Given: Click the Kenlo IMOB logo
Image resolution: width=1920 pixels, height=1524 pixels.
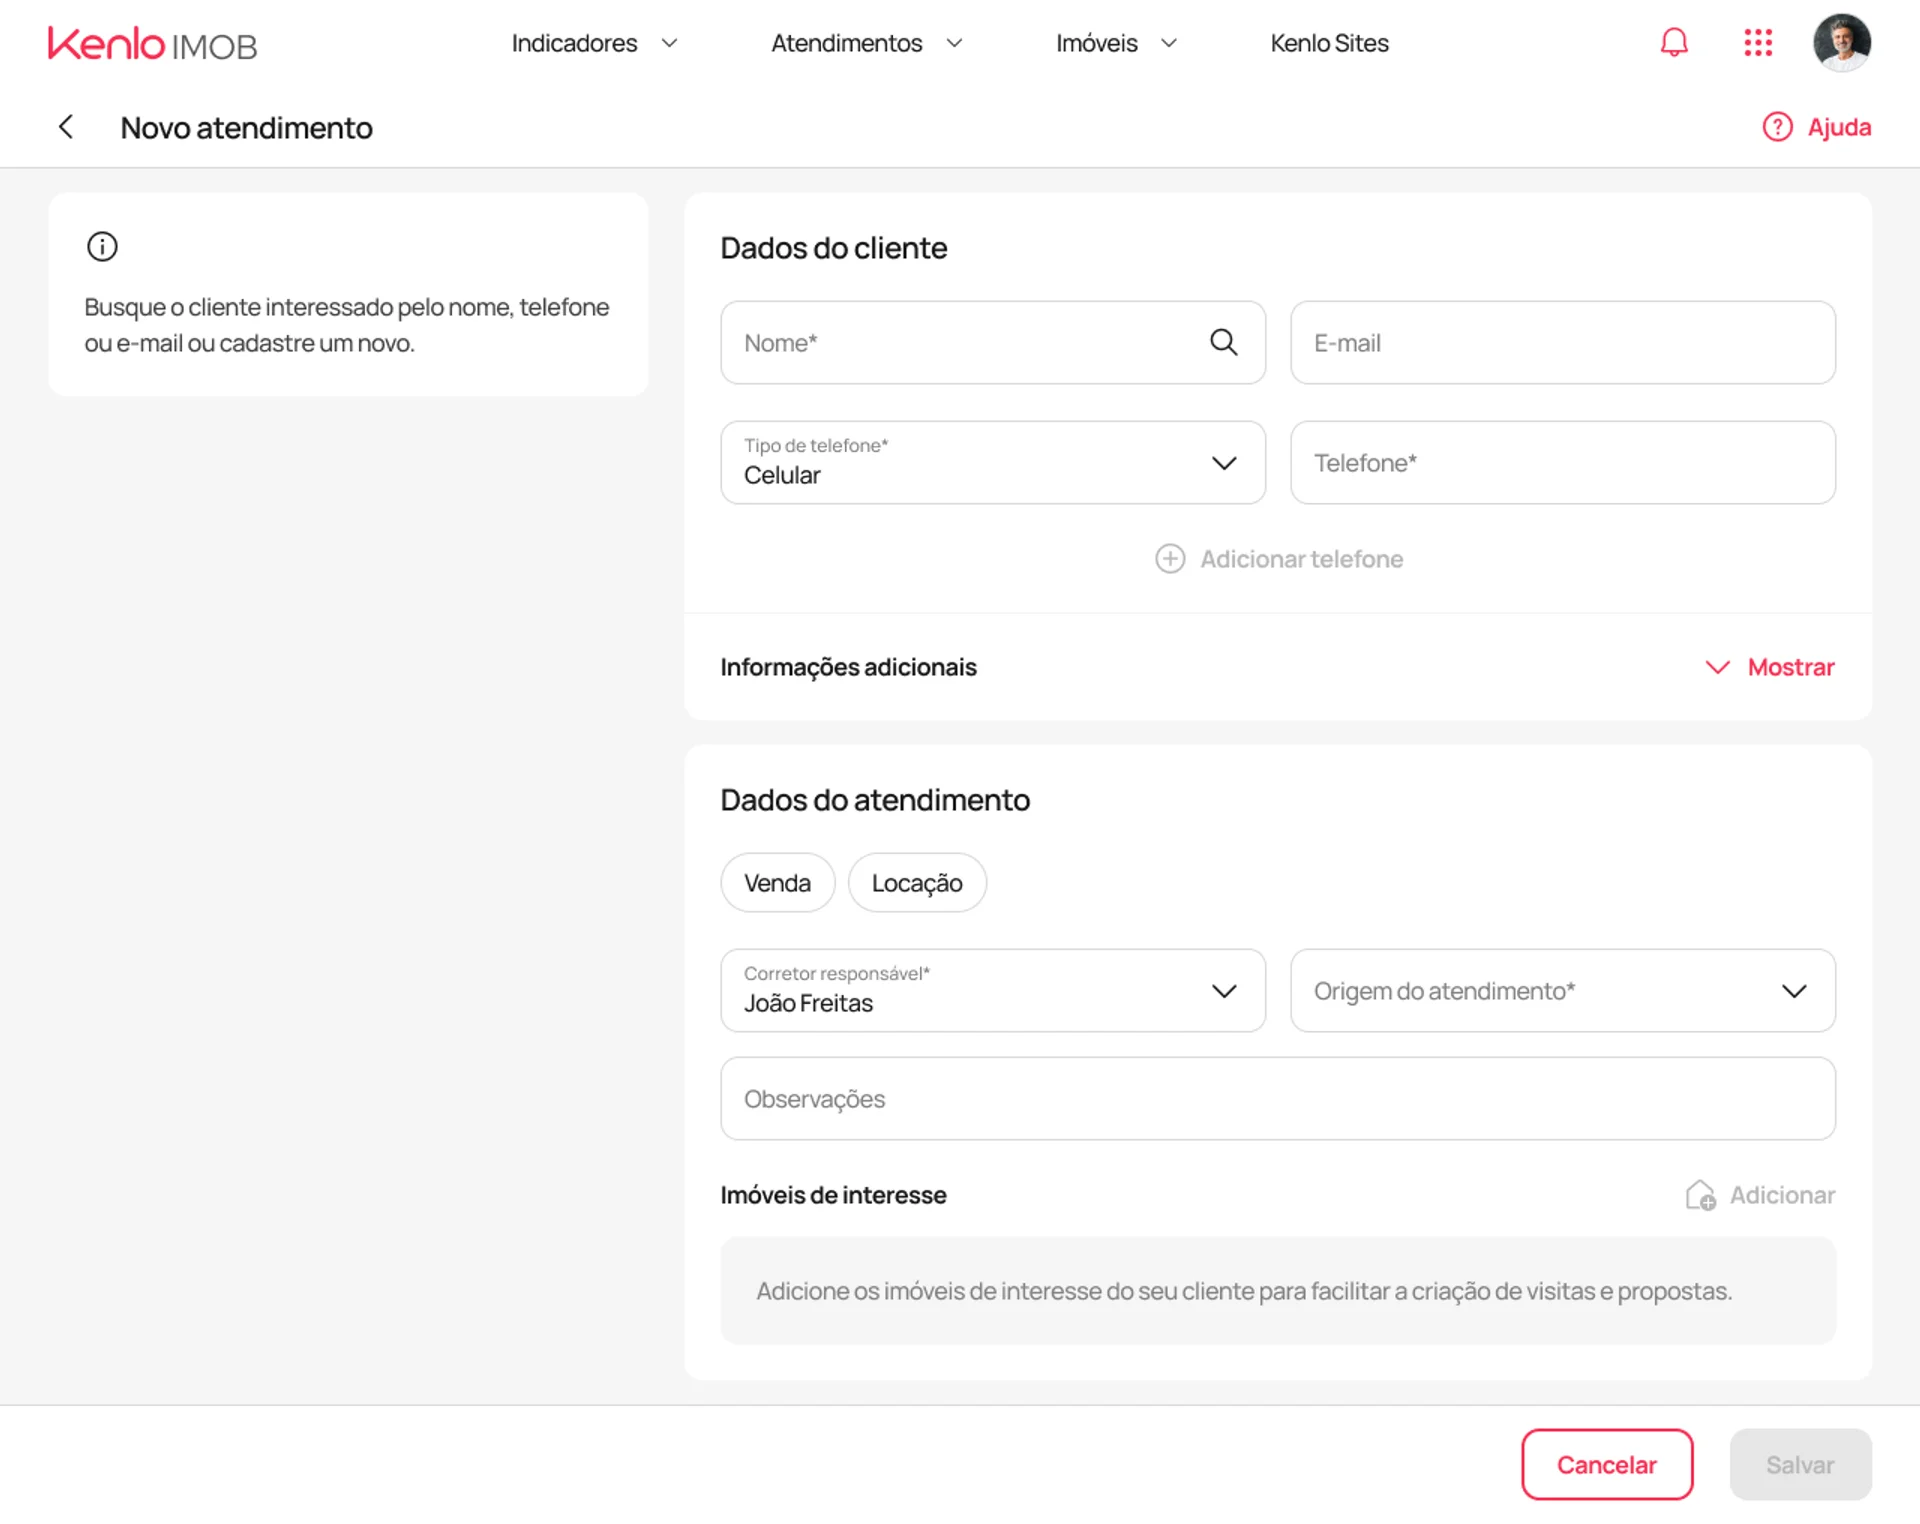Looking at the screenshot, I should [152, 43].
